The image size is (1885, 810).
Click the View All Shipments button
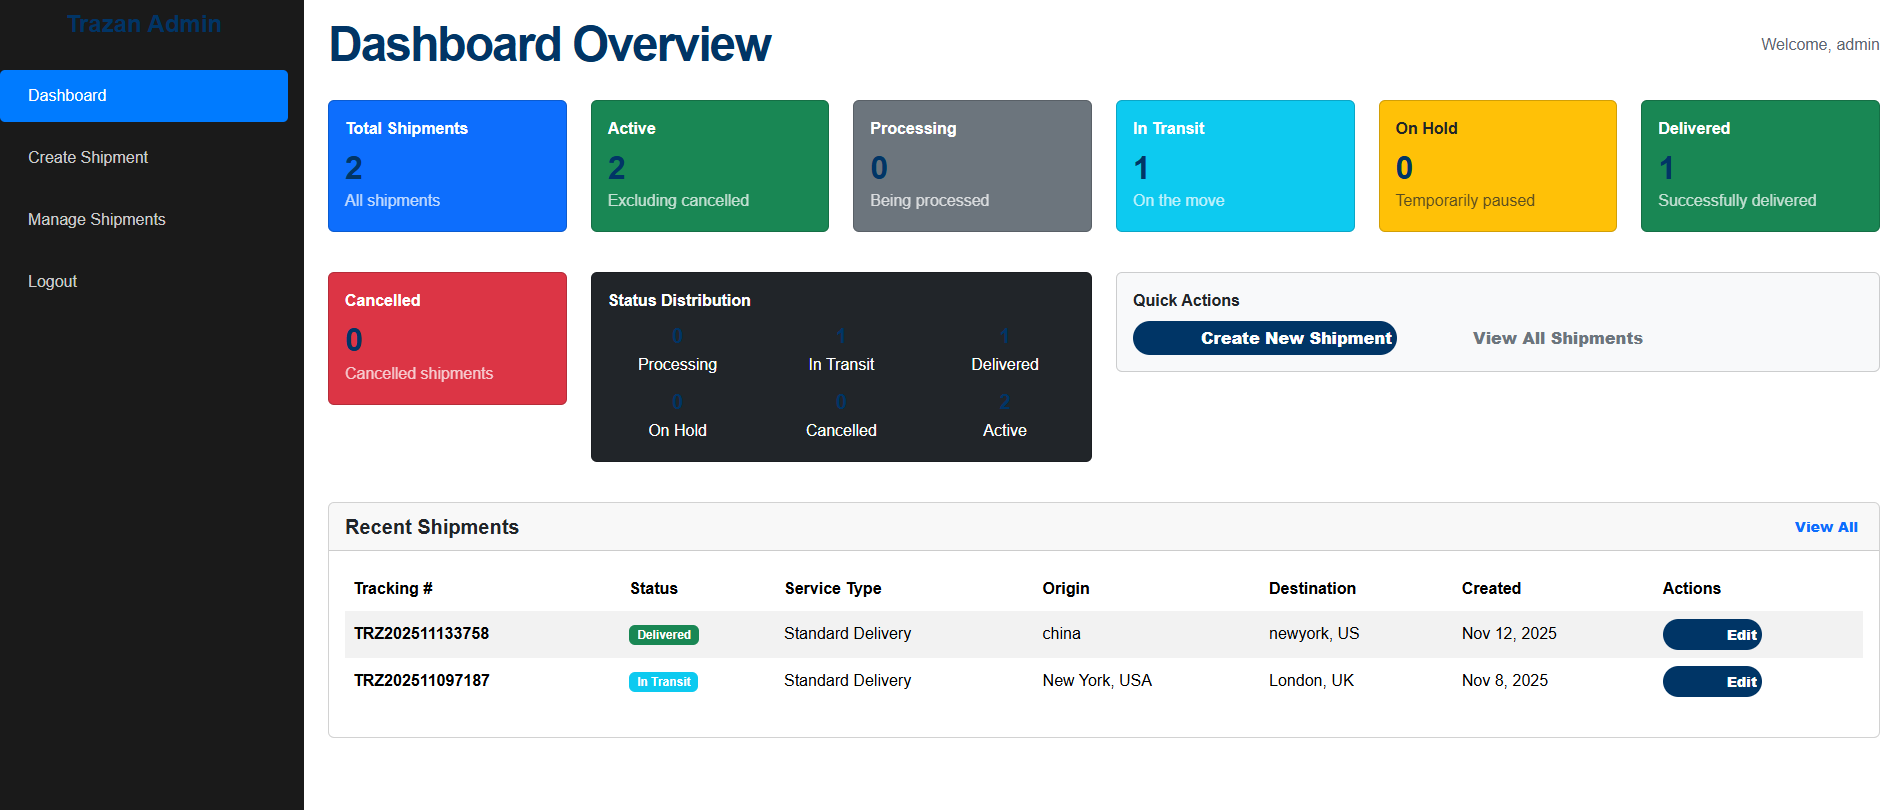pos(1557,339)
